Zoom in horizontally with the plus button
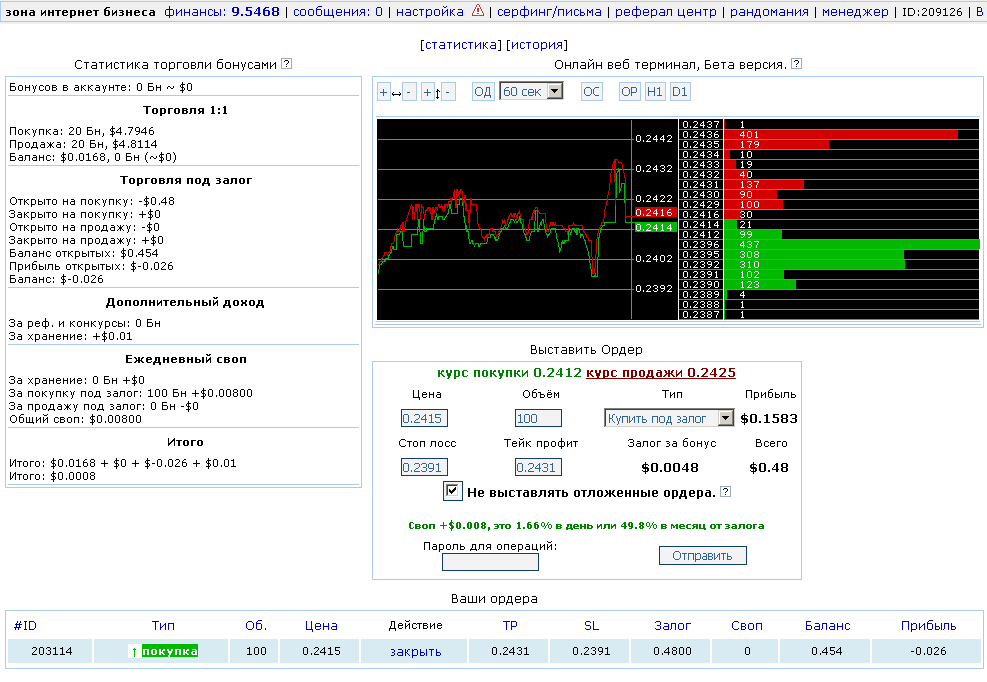This screenshot has width=987, height=682. (383, 92)
